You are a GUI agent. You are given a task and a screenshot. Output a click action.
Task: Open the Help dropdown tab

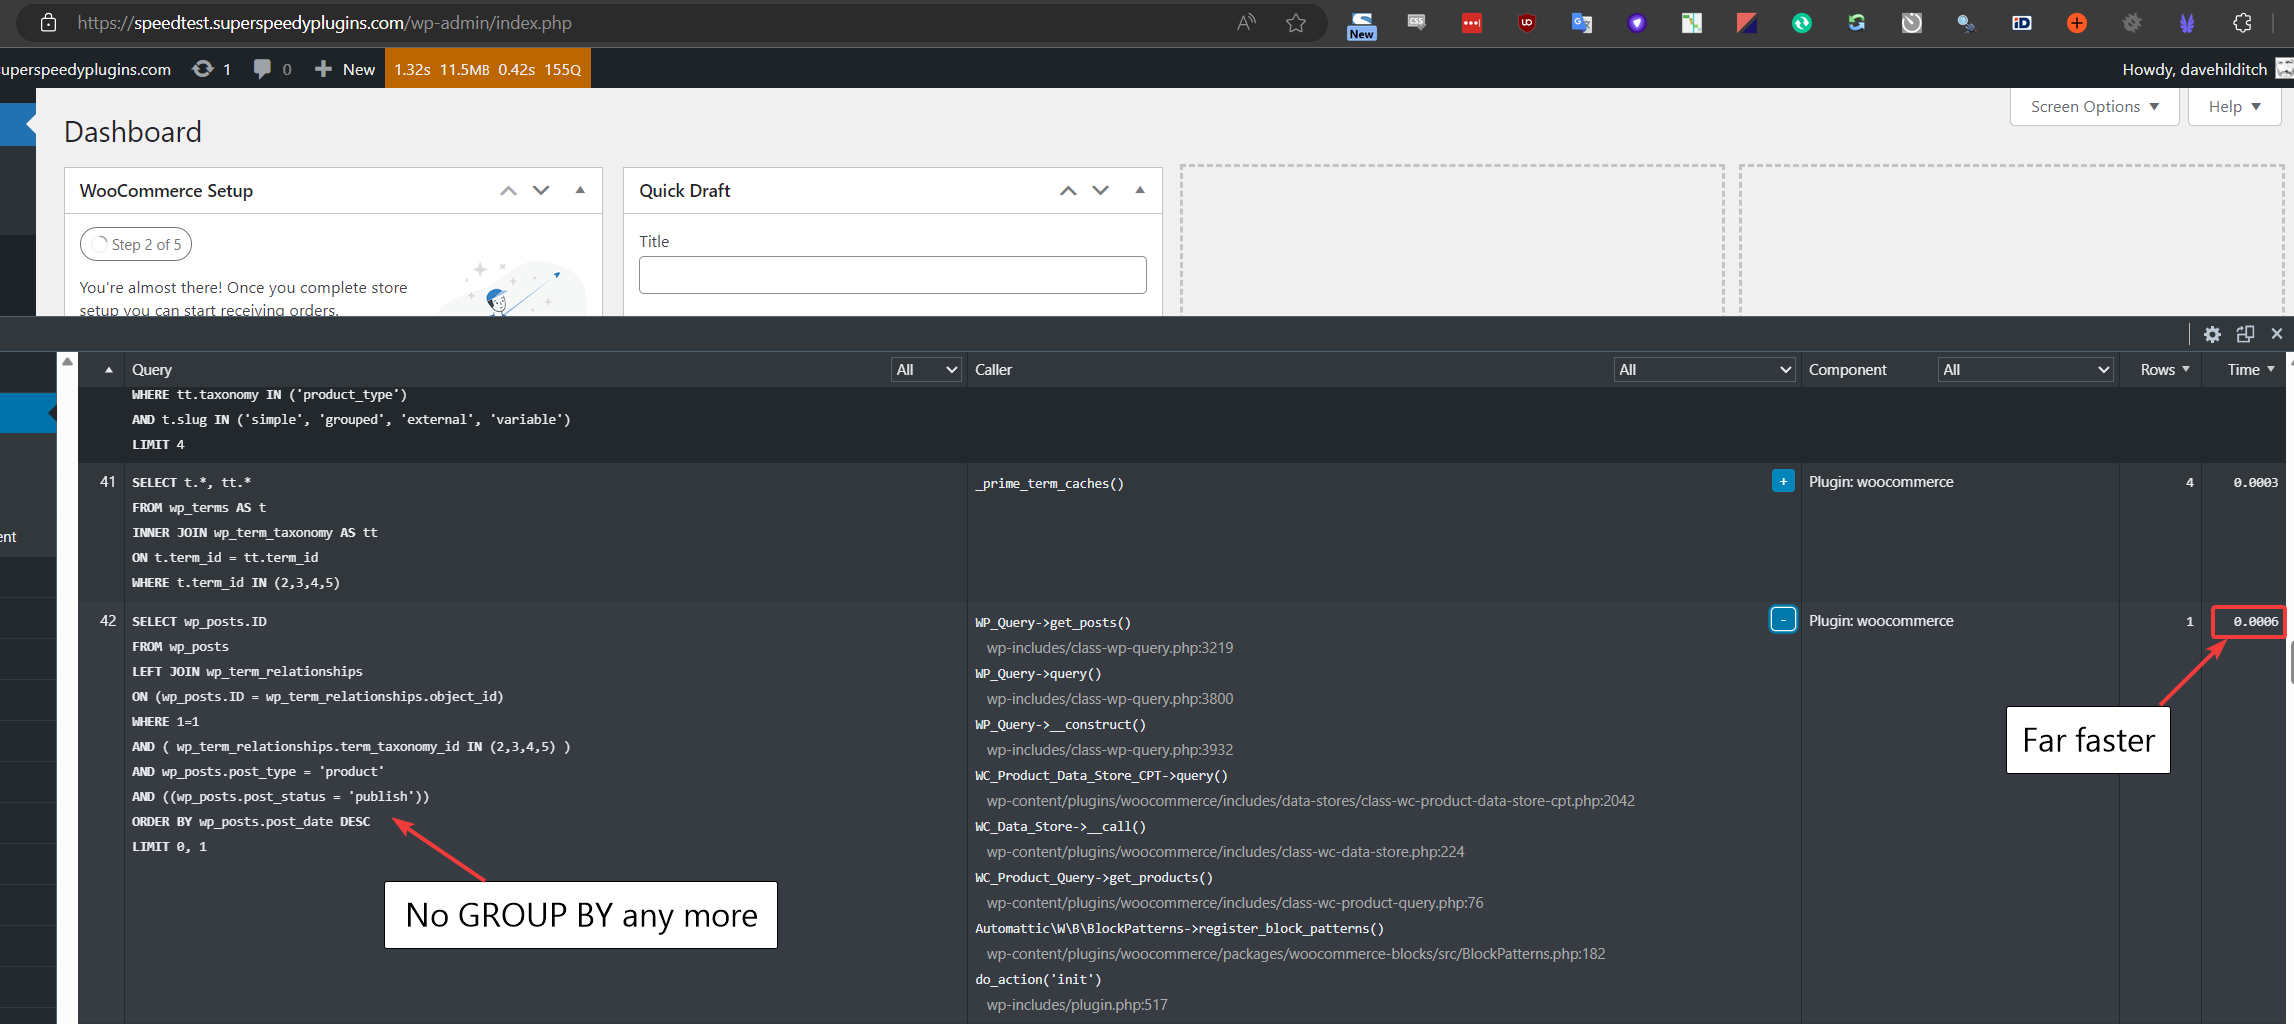click(x=2234, y=107)
